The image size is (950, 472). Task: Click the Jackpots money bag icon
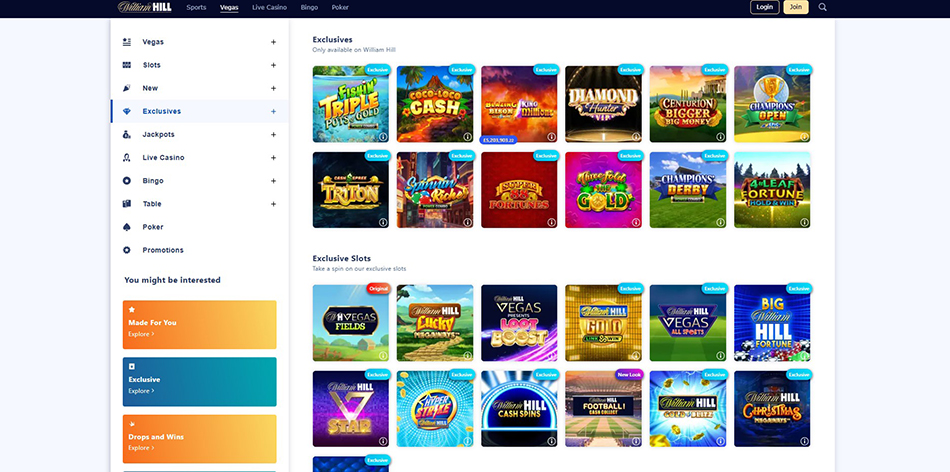127,135
